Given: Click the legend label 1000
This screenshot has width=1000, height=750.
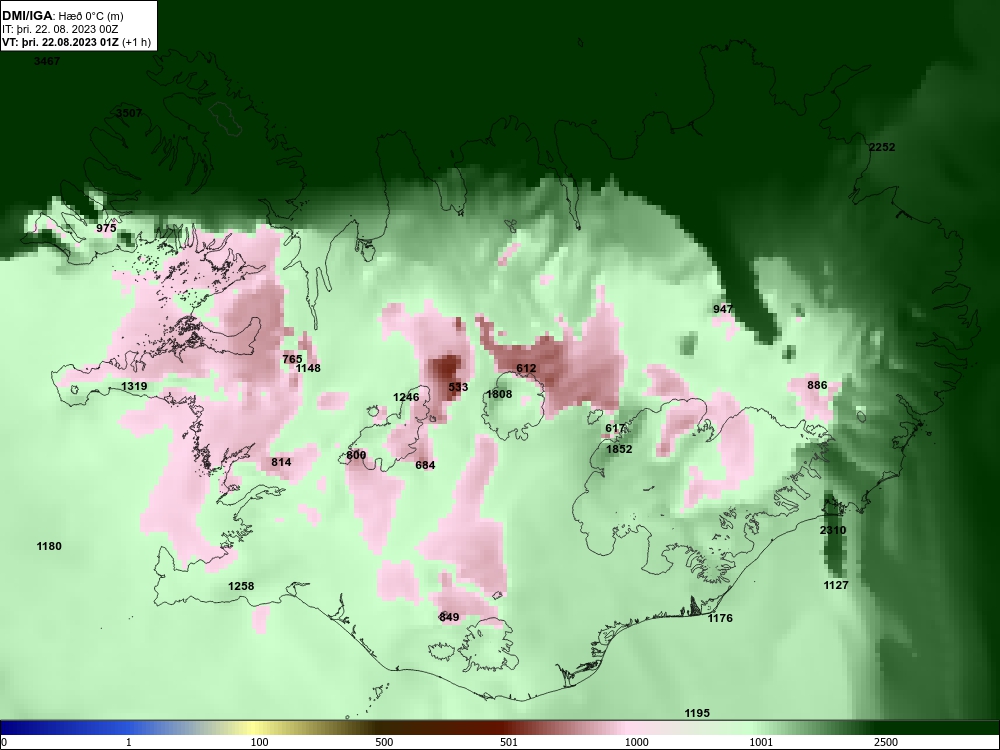Looking at the screenshot, I should click(636, 742).
